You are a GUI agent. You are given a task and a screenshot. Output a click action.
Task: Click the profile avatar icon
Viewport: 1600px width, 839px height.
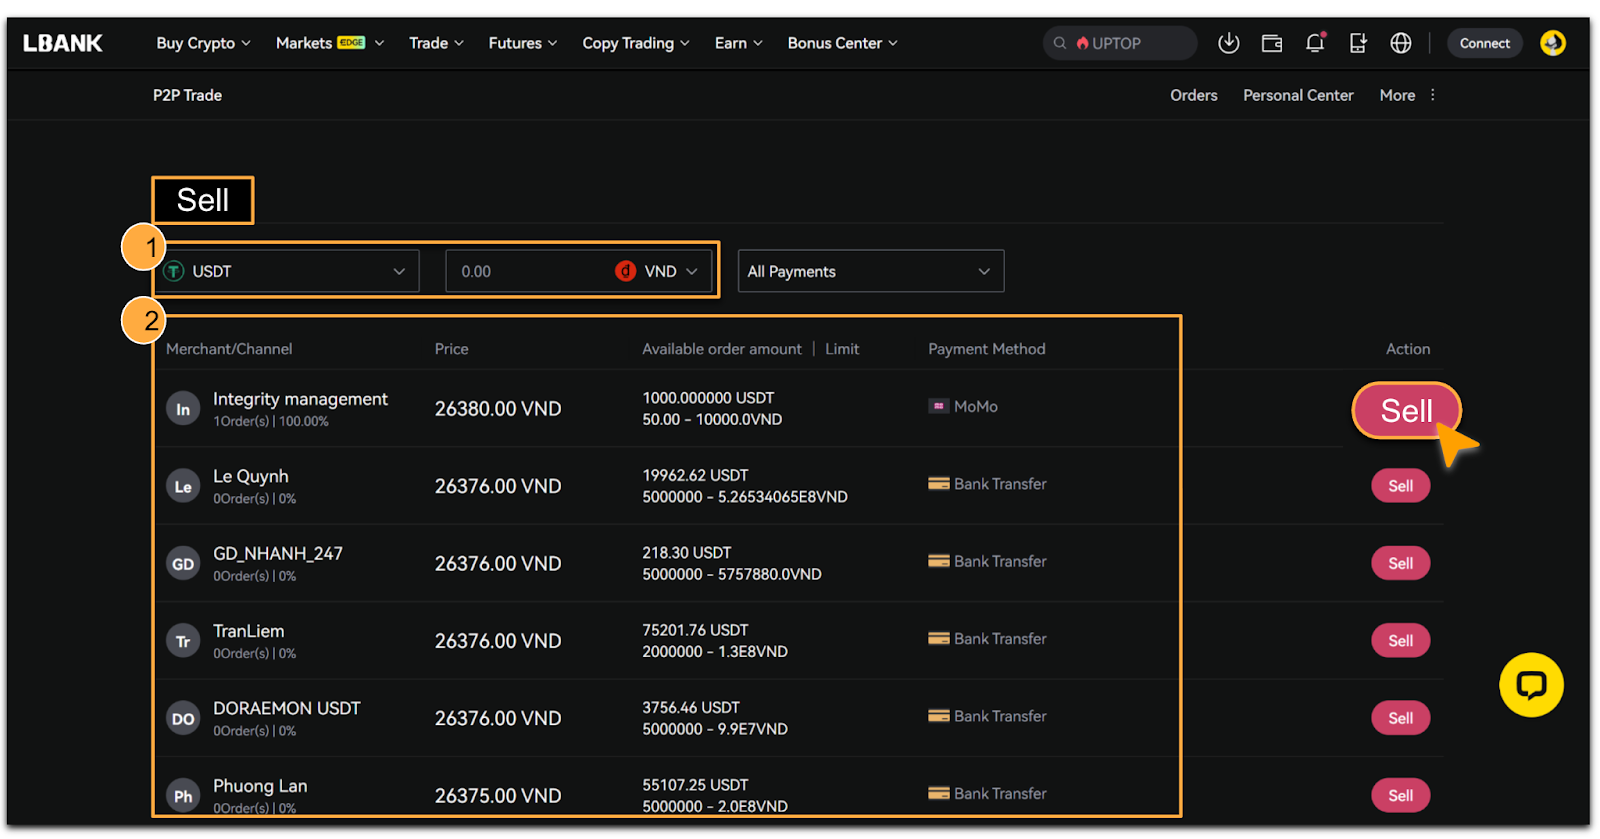coord(1552,43)
